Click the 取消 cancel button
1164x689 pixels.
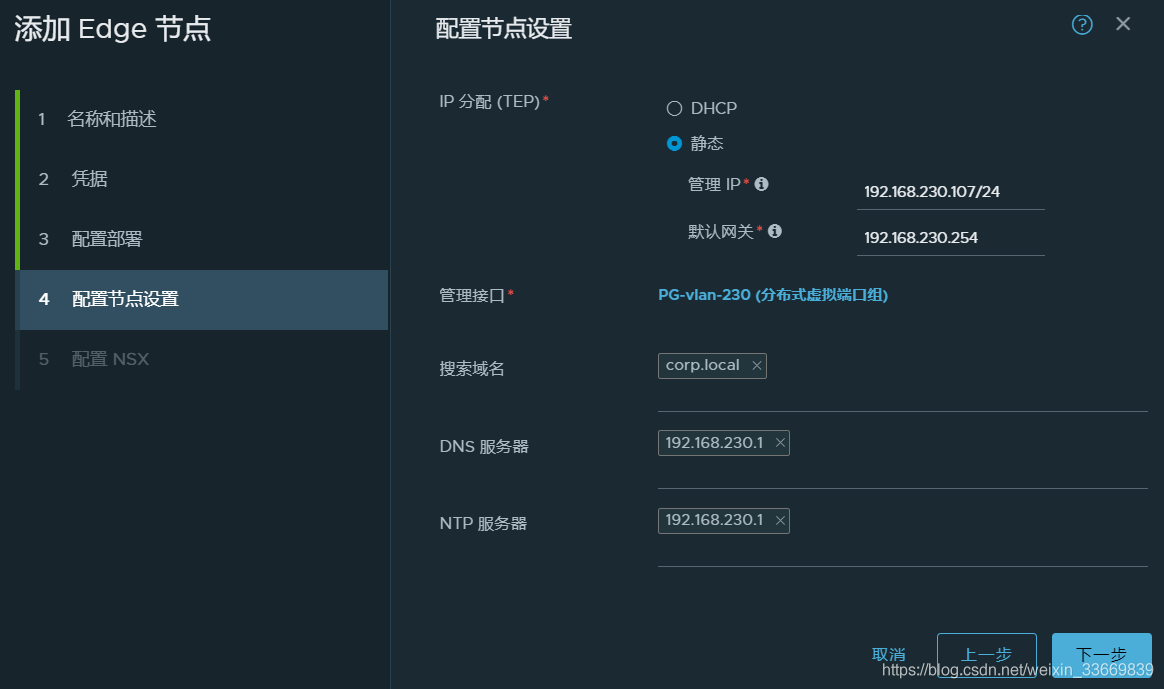point(889,655)
